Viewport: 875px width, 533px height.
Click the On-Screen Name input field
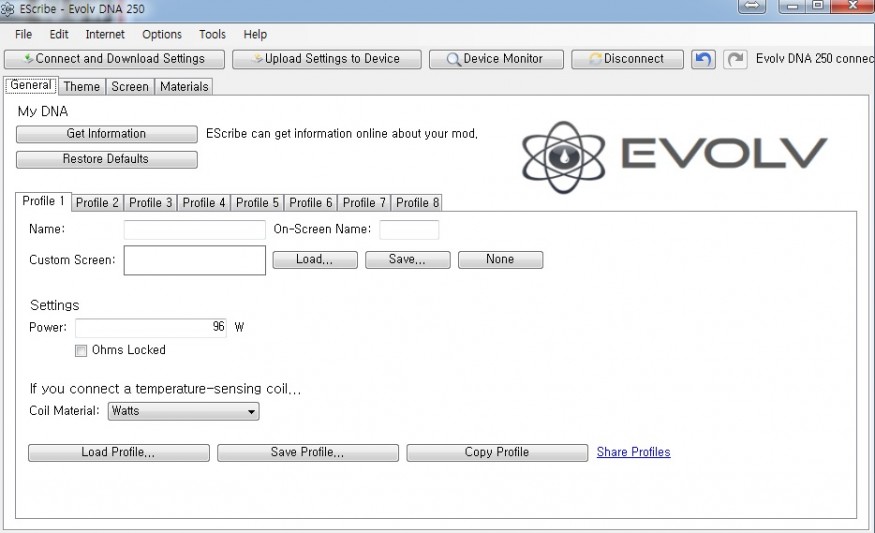(x=409, y=230)
